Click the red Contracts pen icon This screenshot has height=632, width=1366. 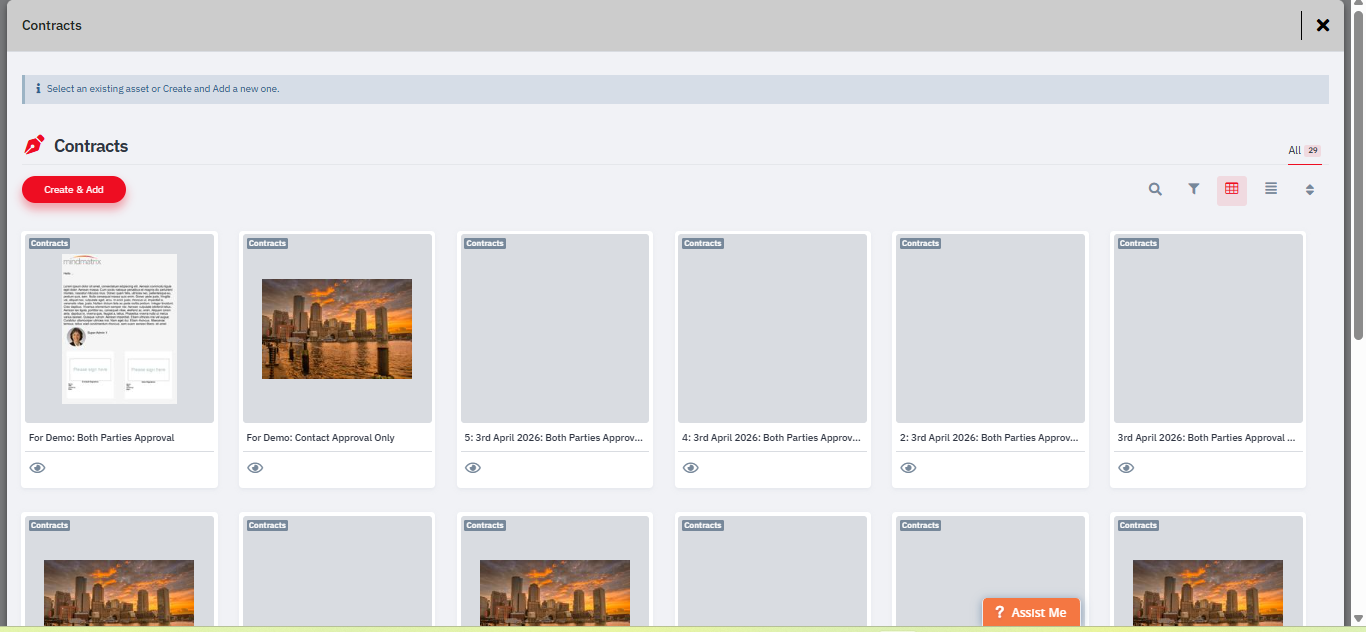coord(35,146)
